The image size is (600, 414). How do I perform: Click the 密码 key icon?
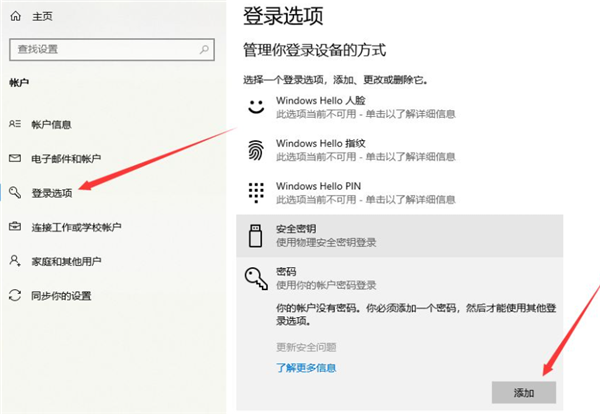(x=254, y=278)
